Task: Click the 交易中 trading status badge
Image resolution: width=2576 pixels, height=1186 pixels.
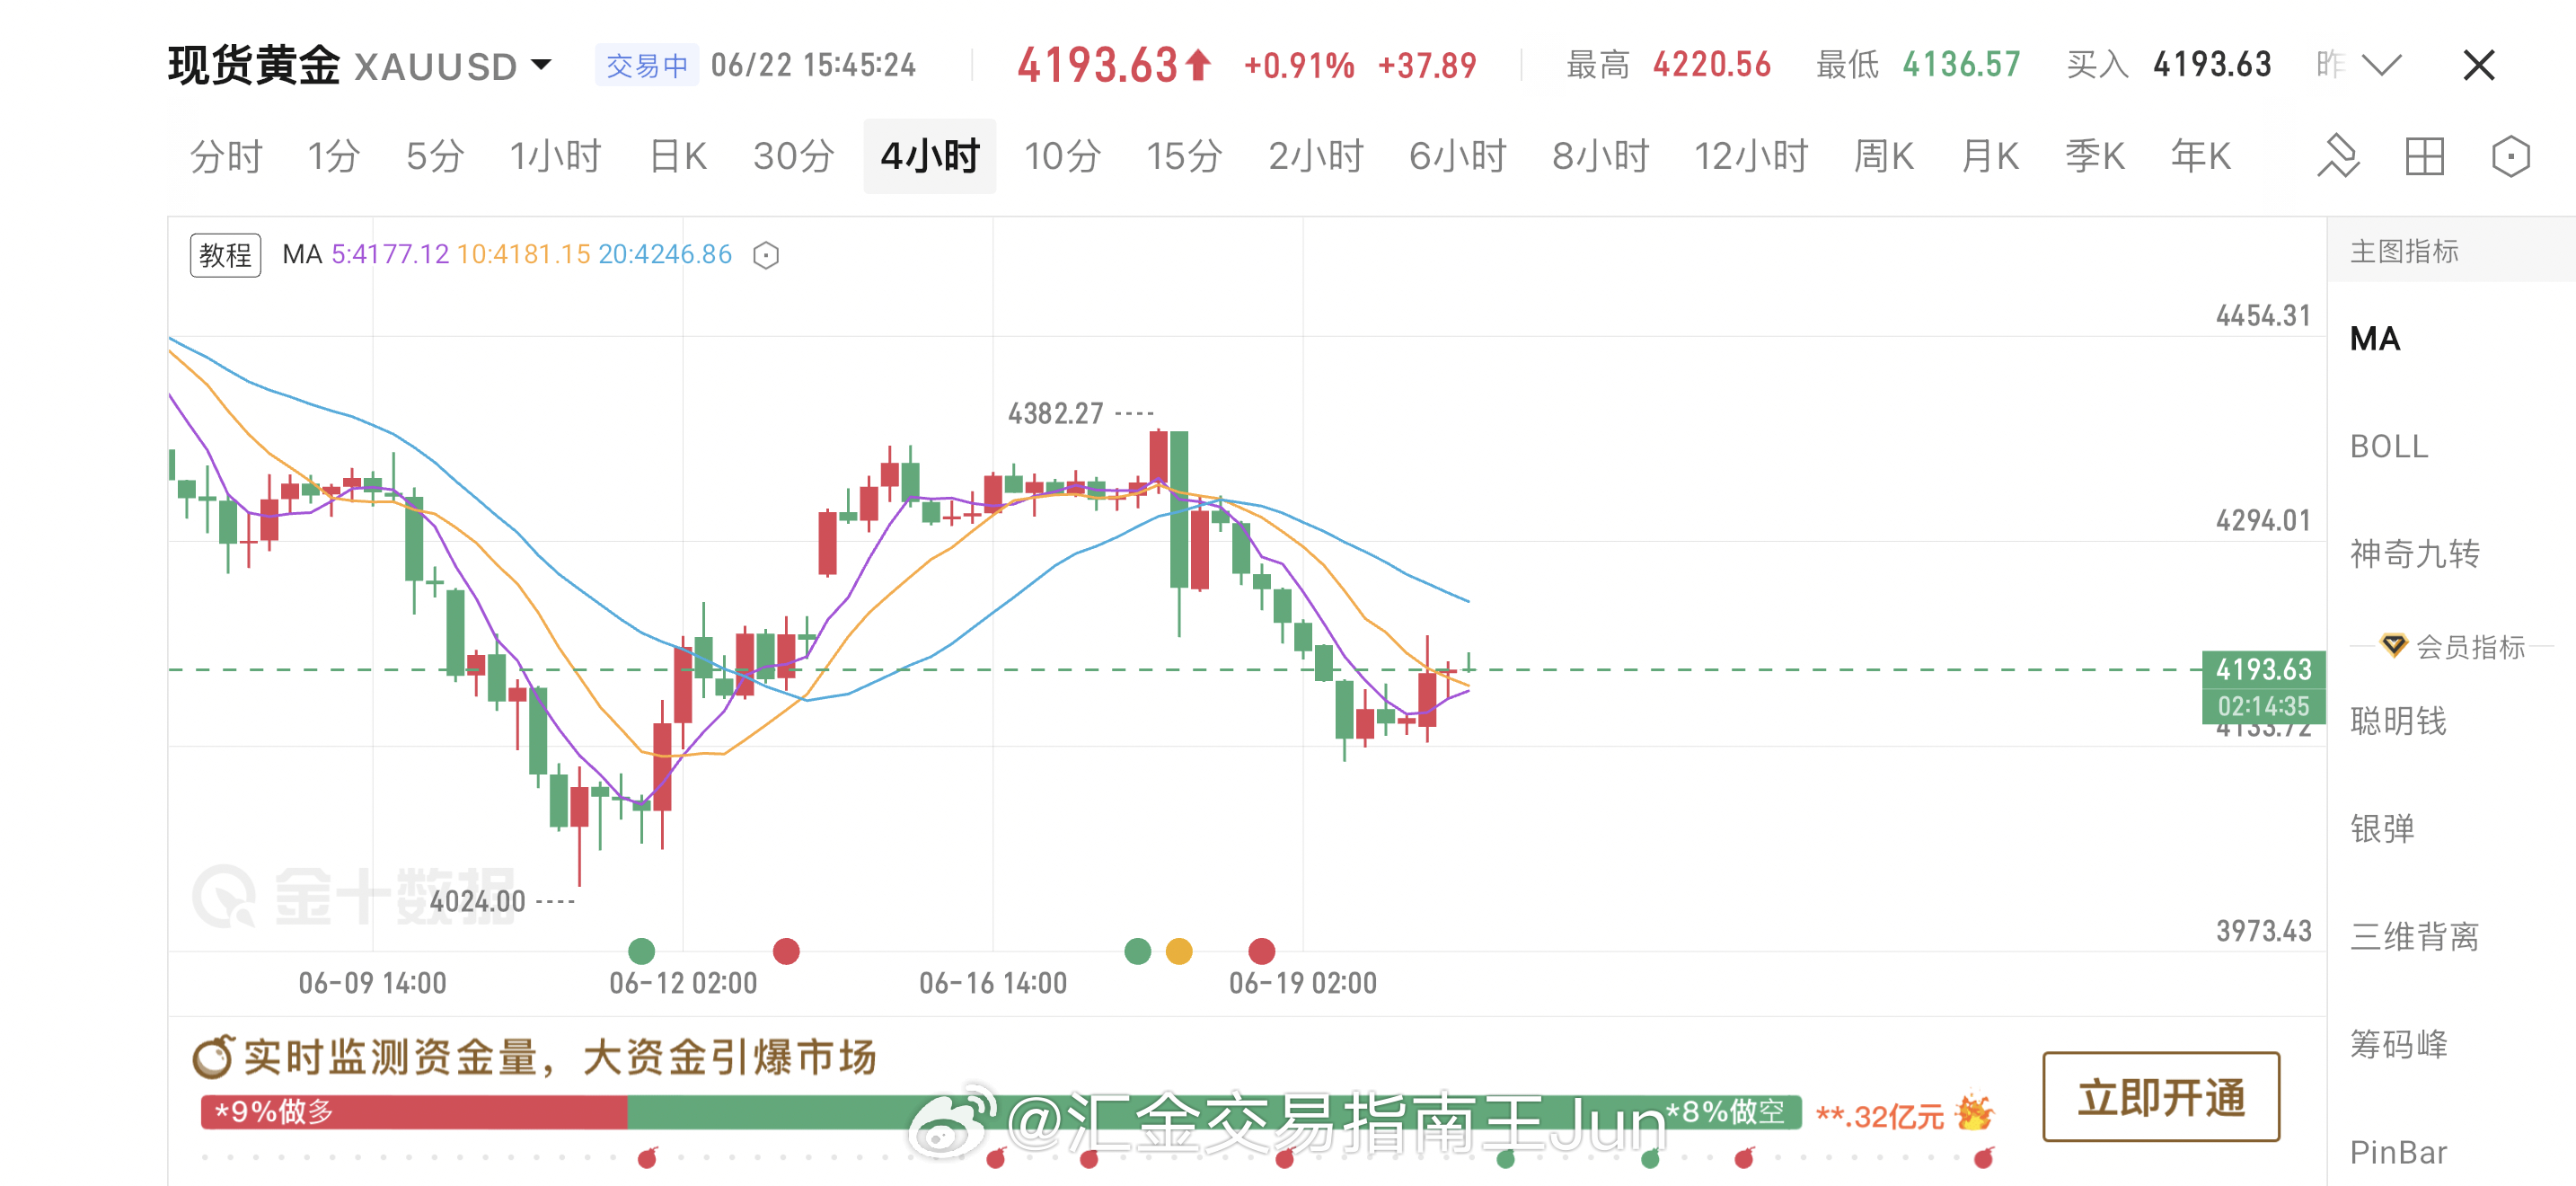Action: click(x=646, y=65)
